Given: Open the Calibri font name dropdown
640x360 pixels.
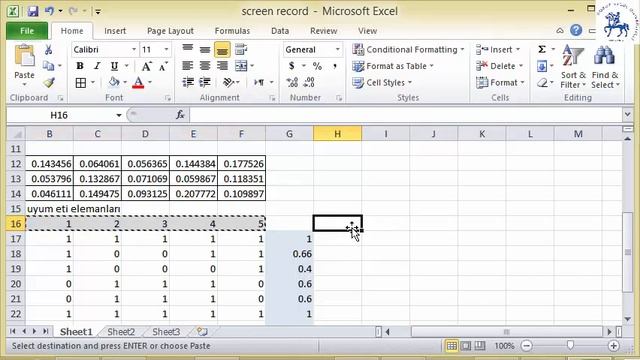Looking at the screenshot, I should tap(134, 50).
